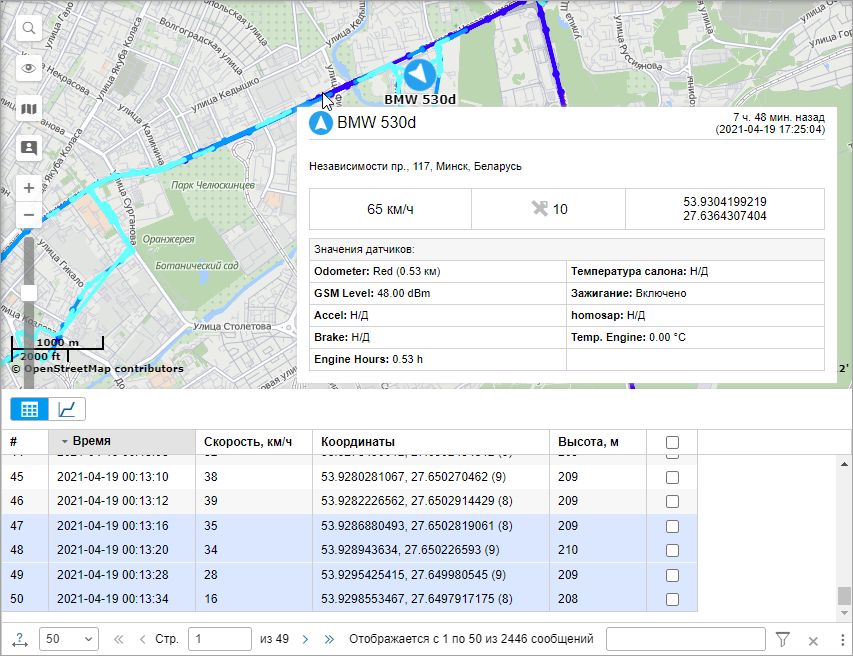Open the map layers selector
This screenshot has width=853, height=656.
pos(29,109)
